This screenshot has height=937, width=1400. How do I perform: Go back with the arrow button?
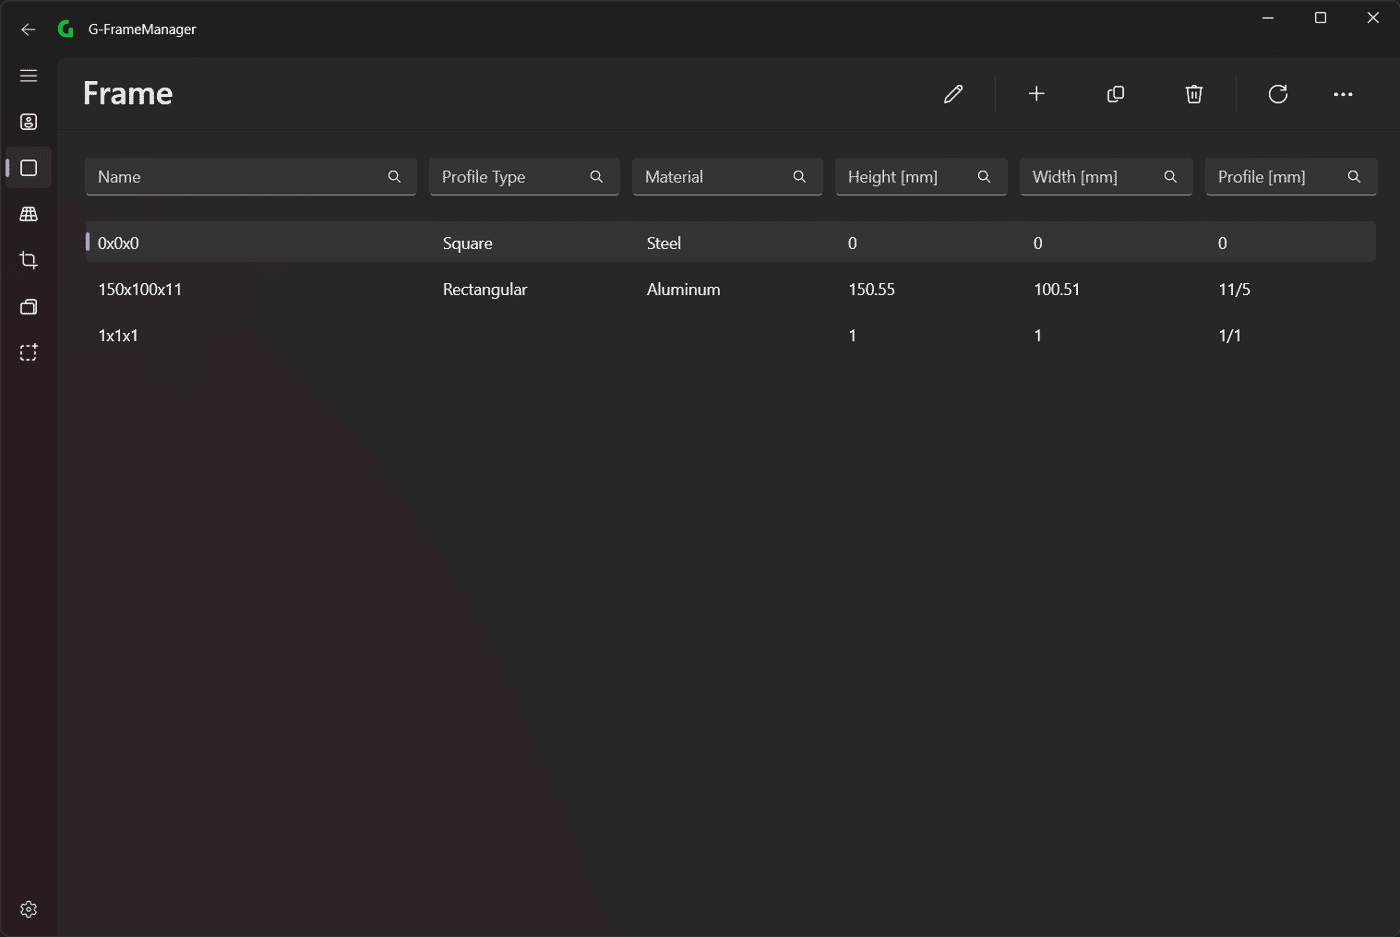tap(28, 29)
